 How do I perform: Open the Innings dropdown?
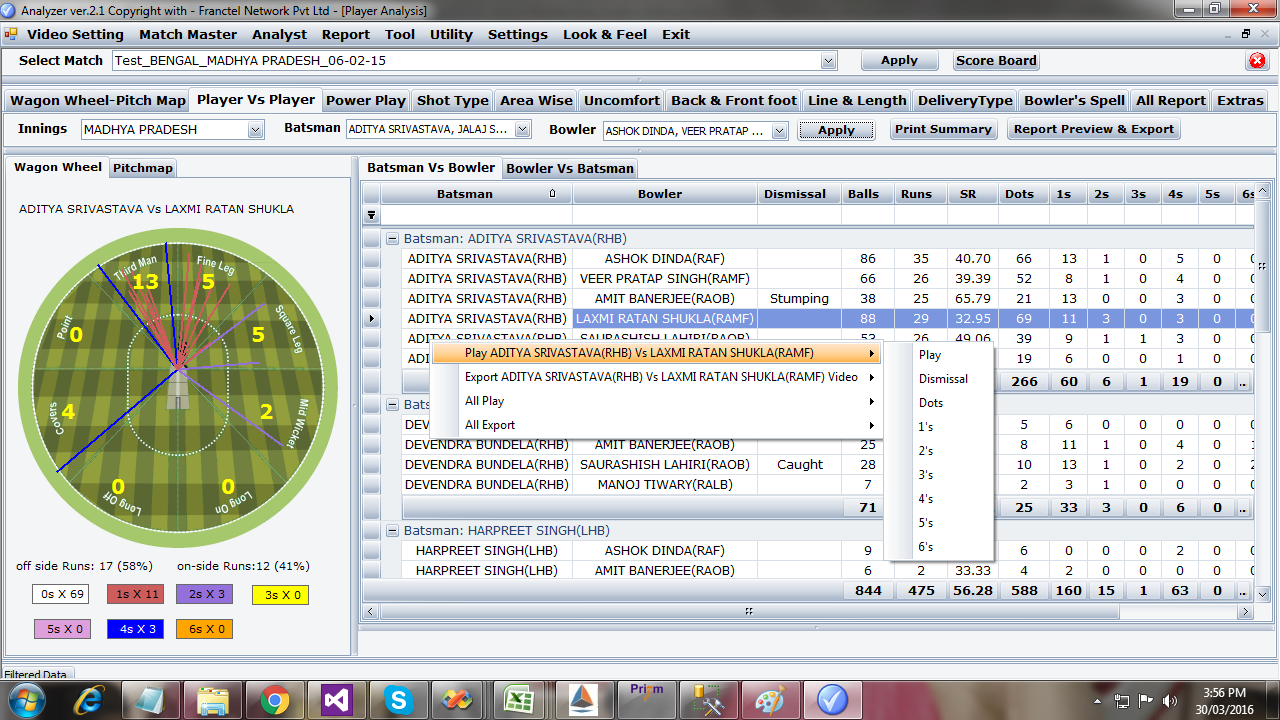click(255, 130)
